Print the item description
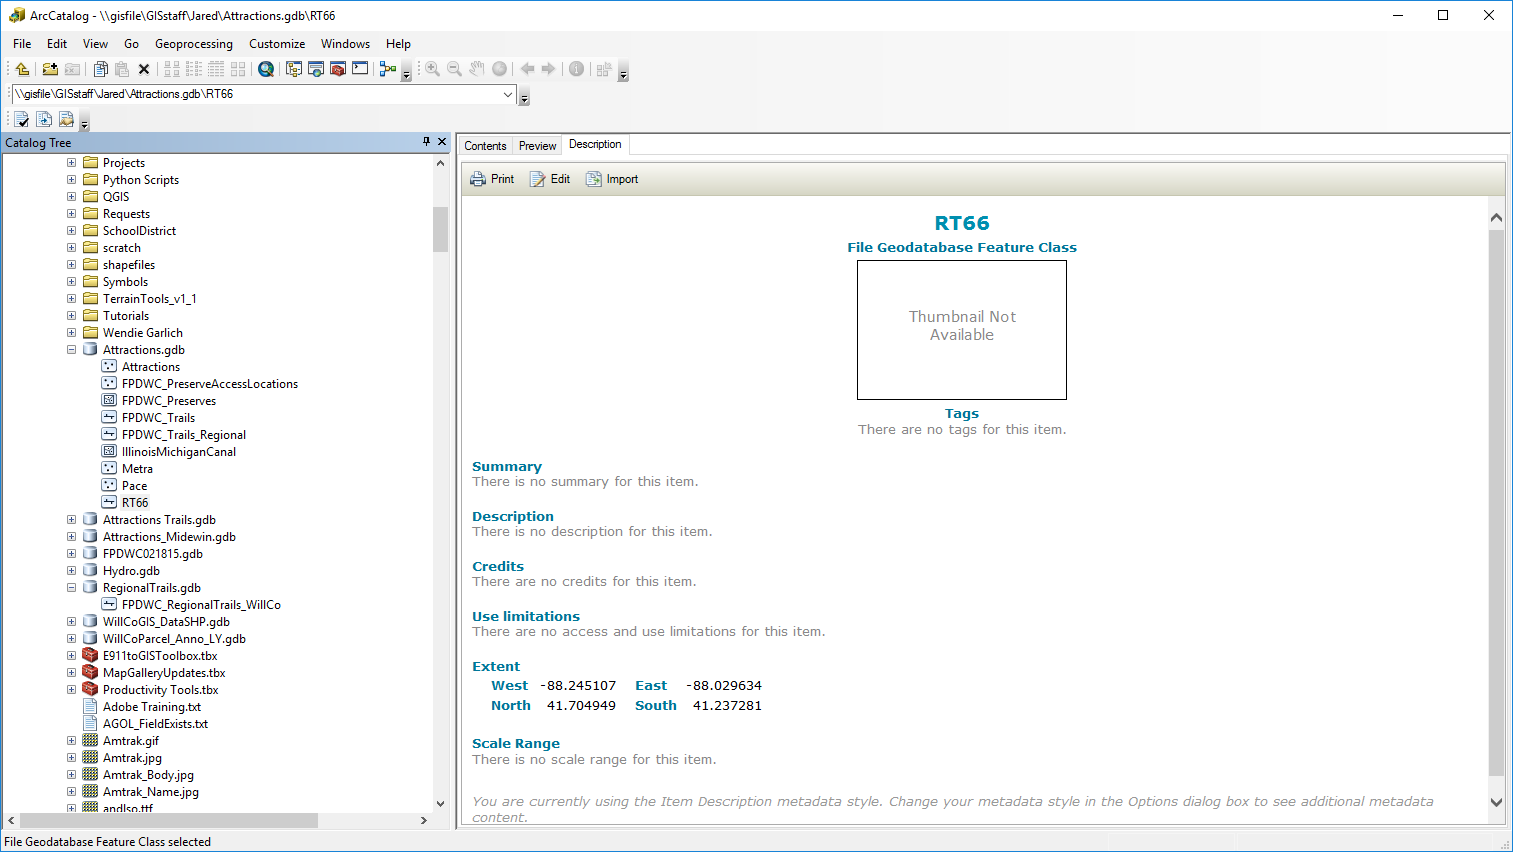Image resolution: width=1513 pixels, height=852 pixels. 492,179
